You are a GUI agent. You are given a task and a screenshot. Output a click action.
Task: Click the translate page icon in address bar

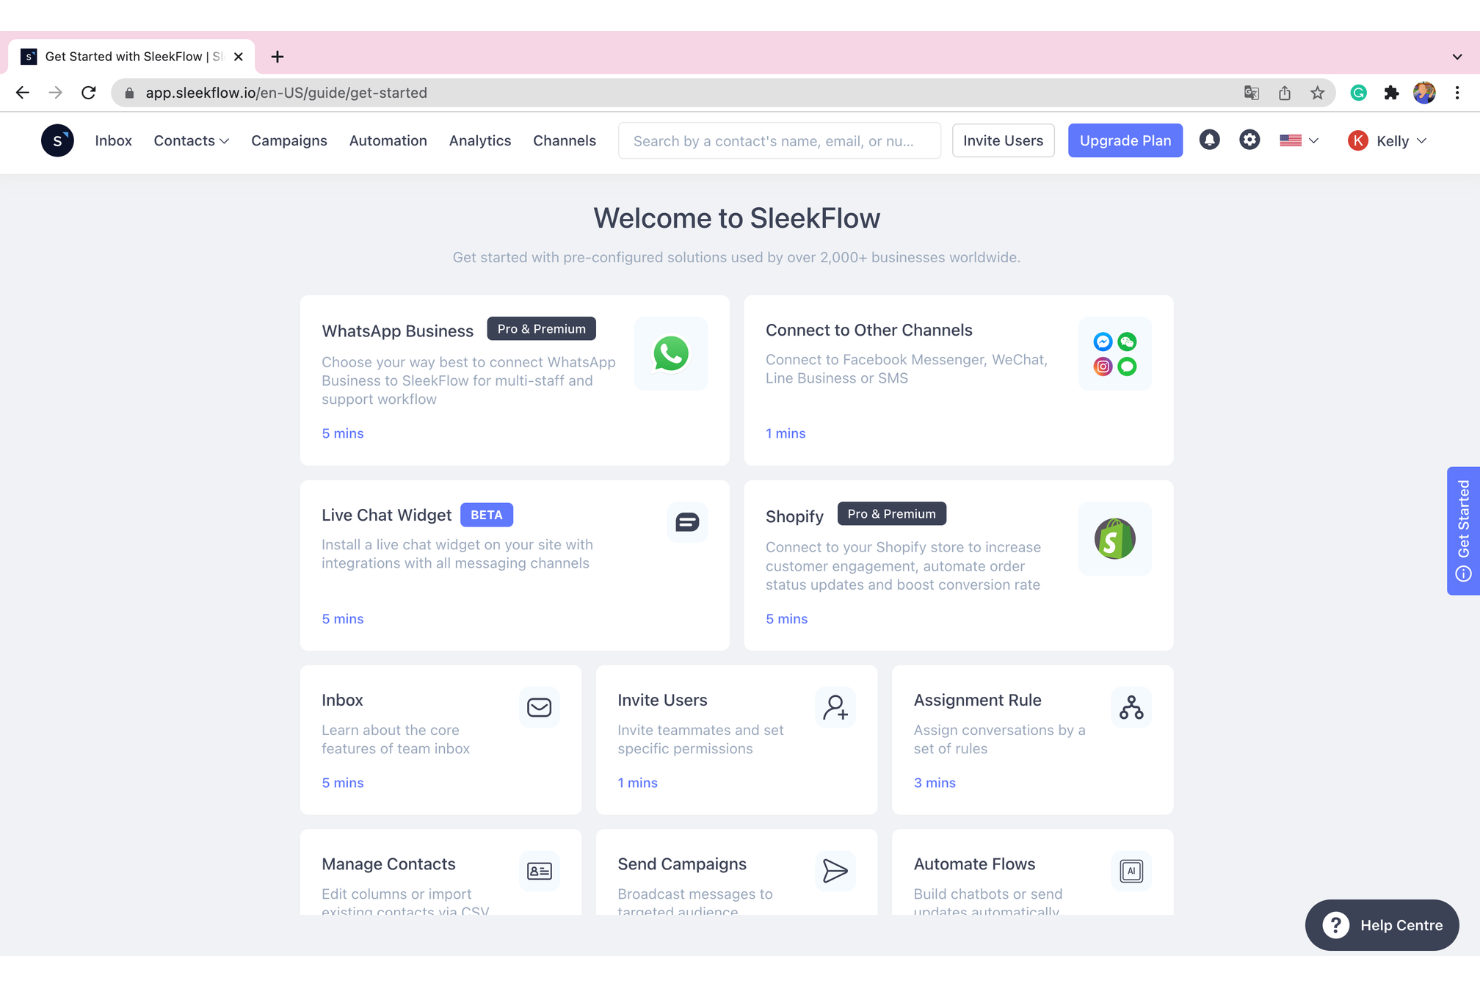pyautogui.click(x=1251, y=93)
